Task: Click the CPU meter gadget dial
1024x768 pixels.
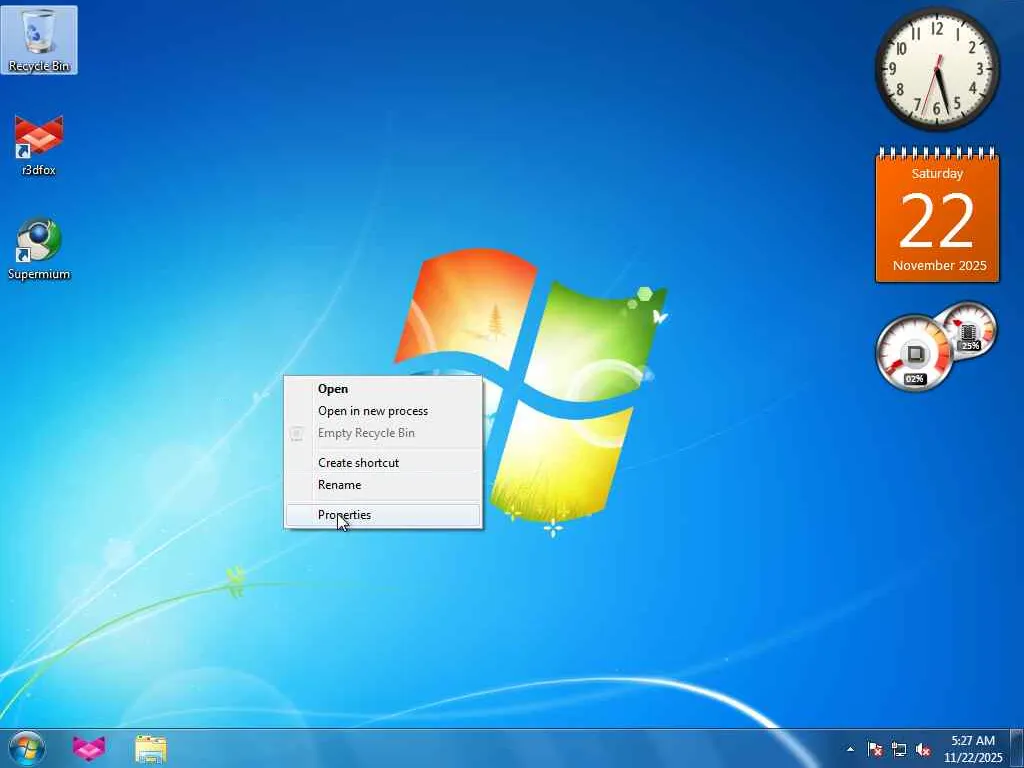Action: point(914,353)
